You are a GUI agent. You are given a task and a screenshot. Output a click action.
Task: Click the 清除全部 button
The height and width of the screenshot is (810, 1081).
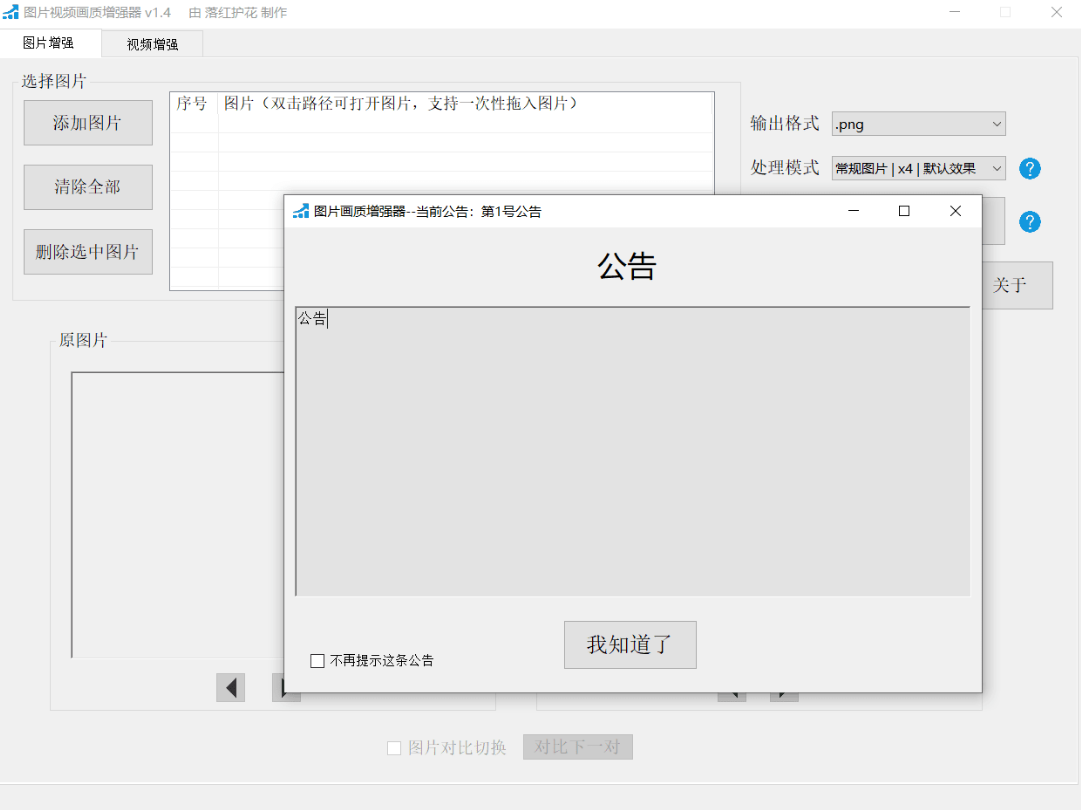tap(87, 187)
